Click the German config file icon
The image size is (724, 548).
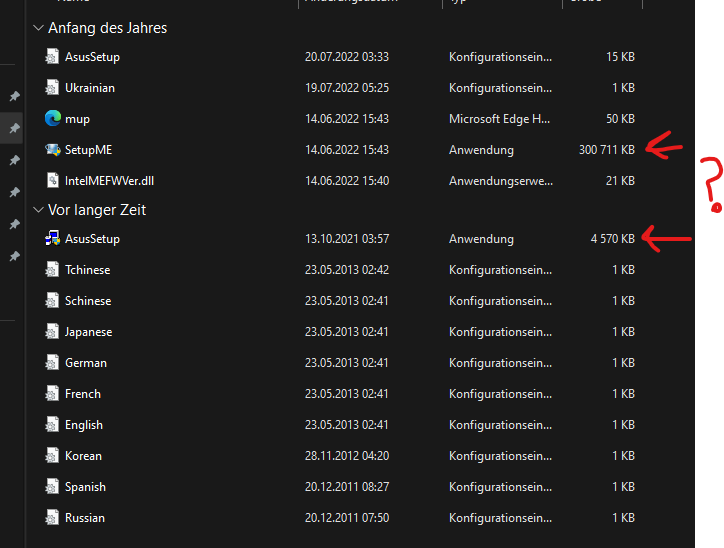click(52, 363)
